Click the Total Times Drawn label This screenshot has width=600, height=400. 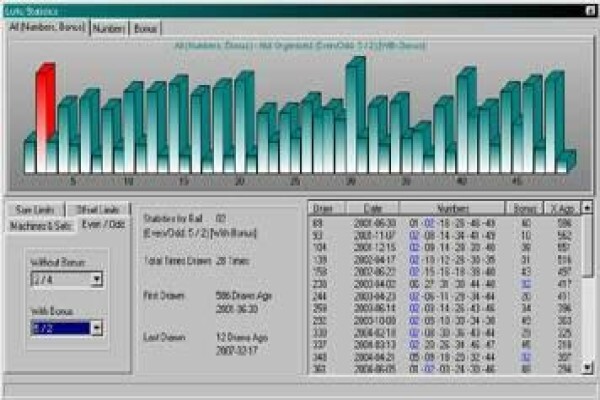178,261
